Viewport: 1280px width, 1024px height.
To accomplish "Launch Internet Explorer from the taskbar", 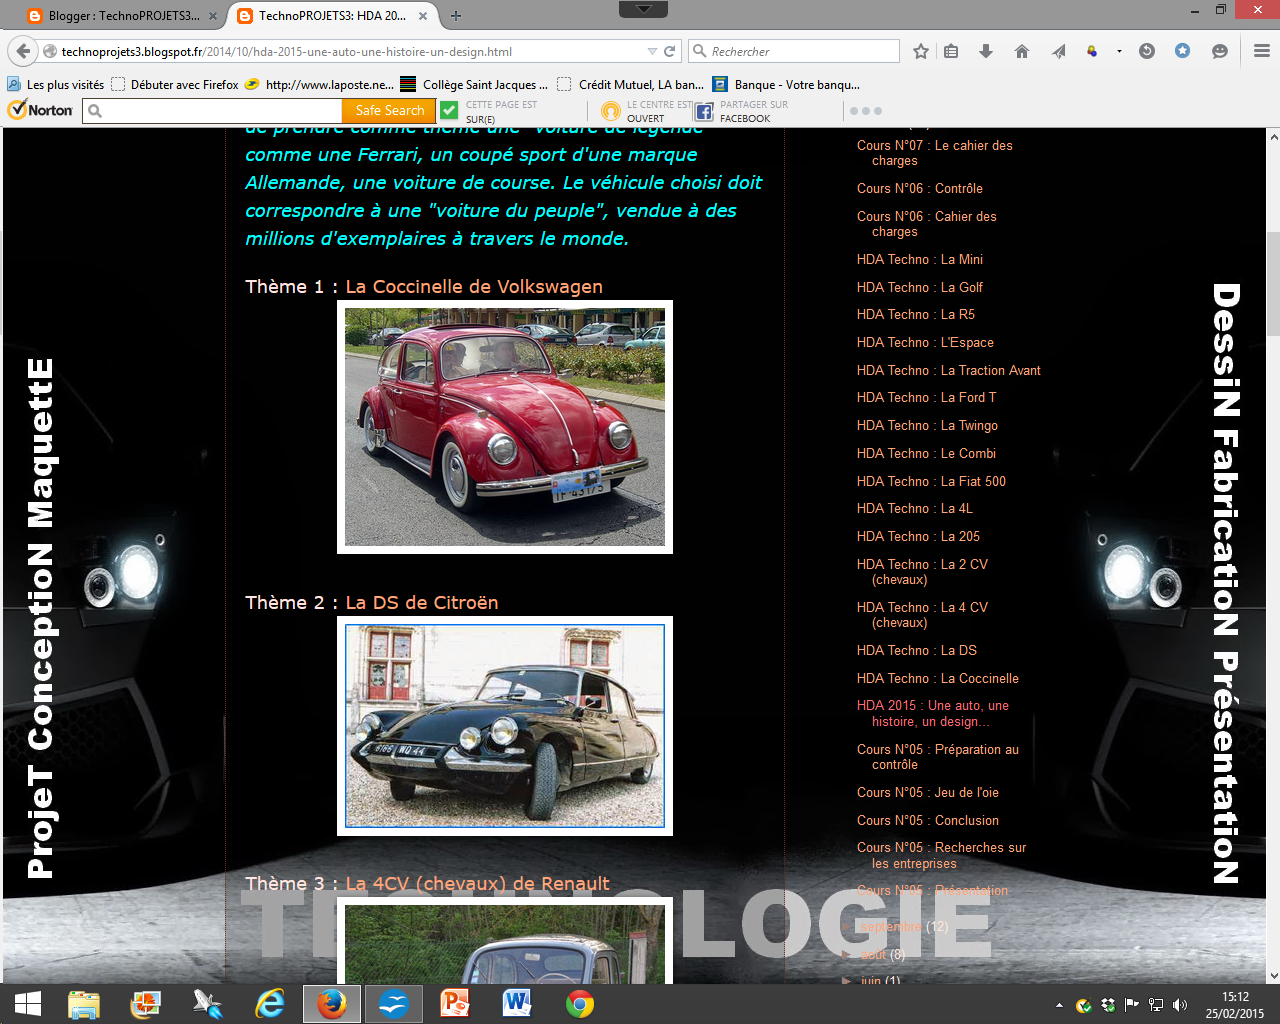I will click(270, 1004).
